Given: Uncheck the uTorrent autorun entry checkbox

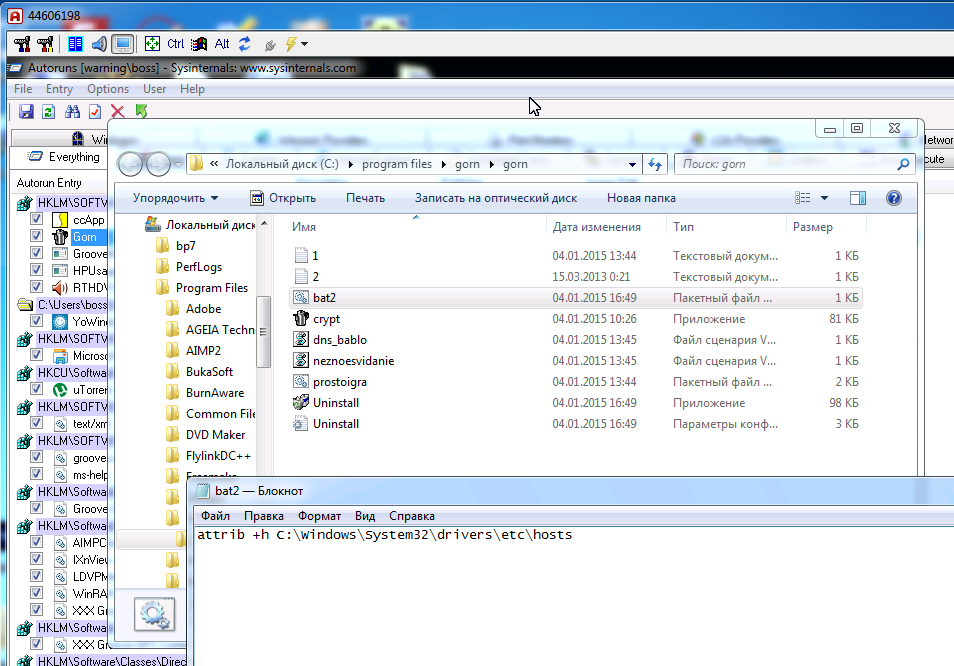Looking at the screenshot, I should [x=36, y=389].
